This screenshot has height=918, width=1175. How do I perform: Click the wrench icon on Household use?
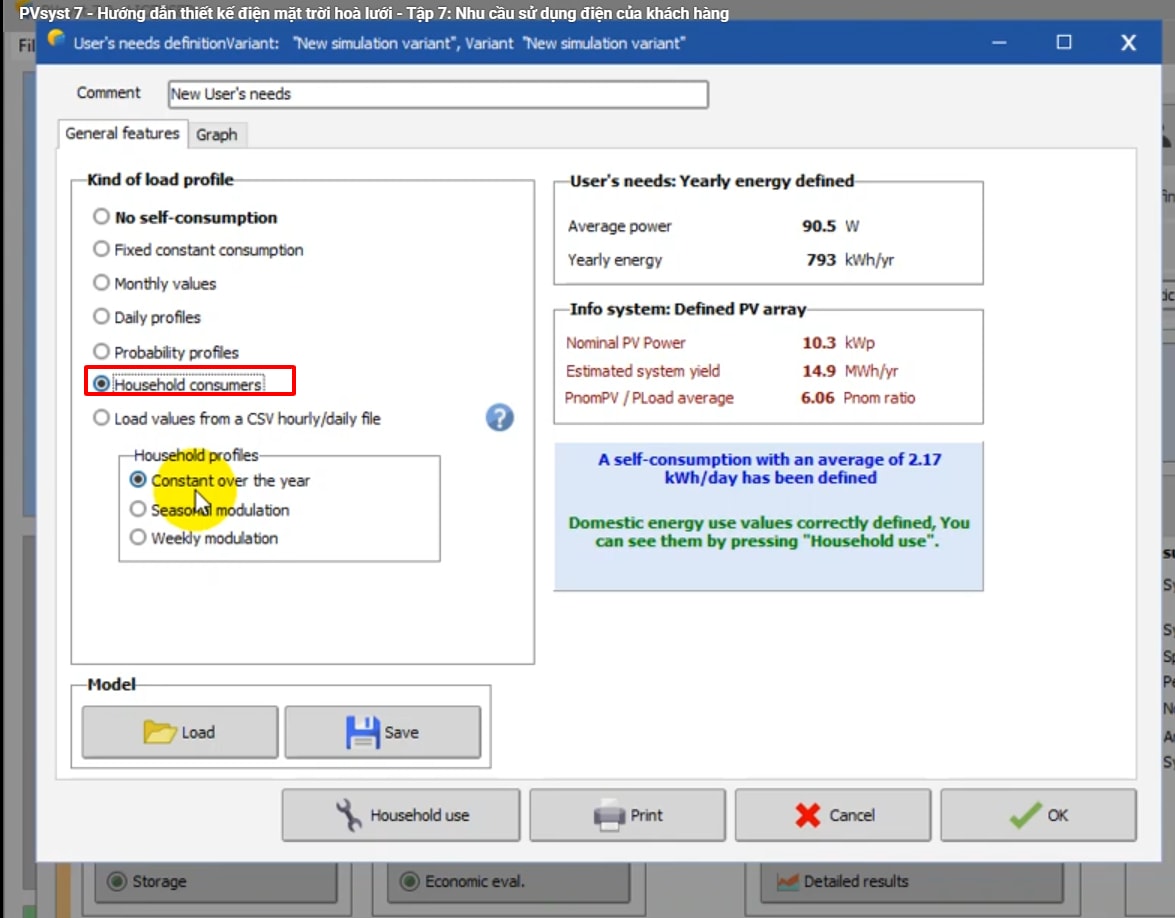(x=348, y=815)
